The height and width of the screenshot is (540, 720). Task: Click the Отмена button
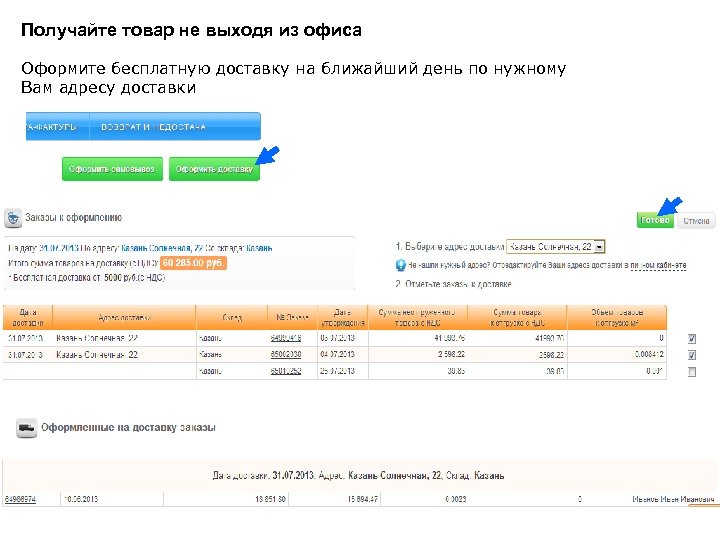696,221
